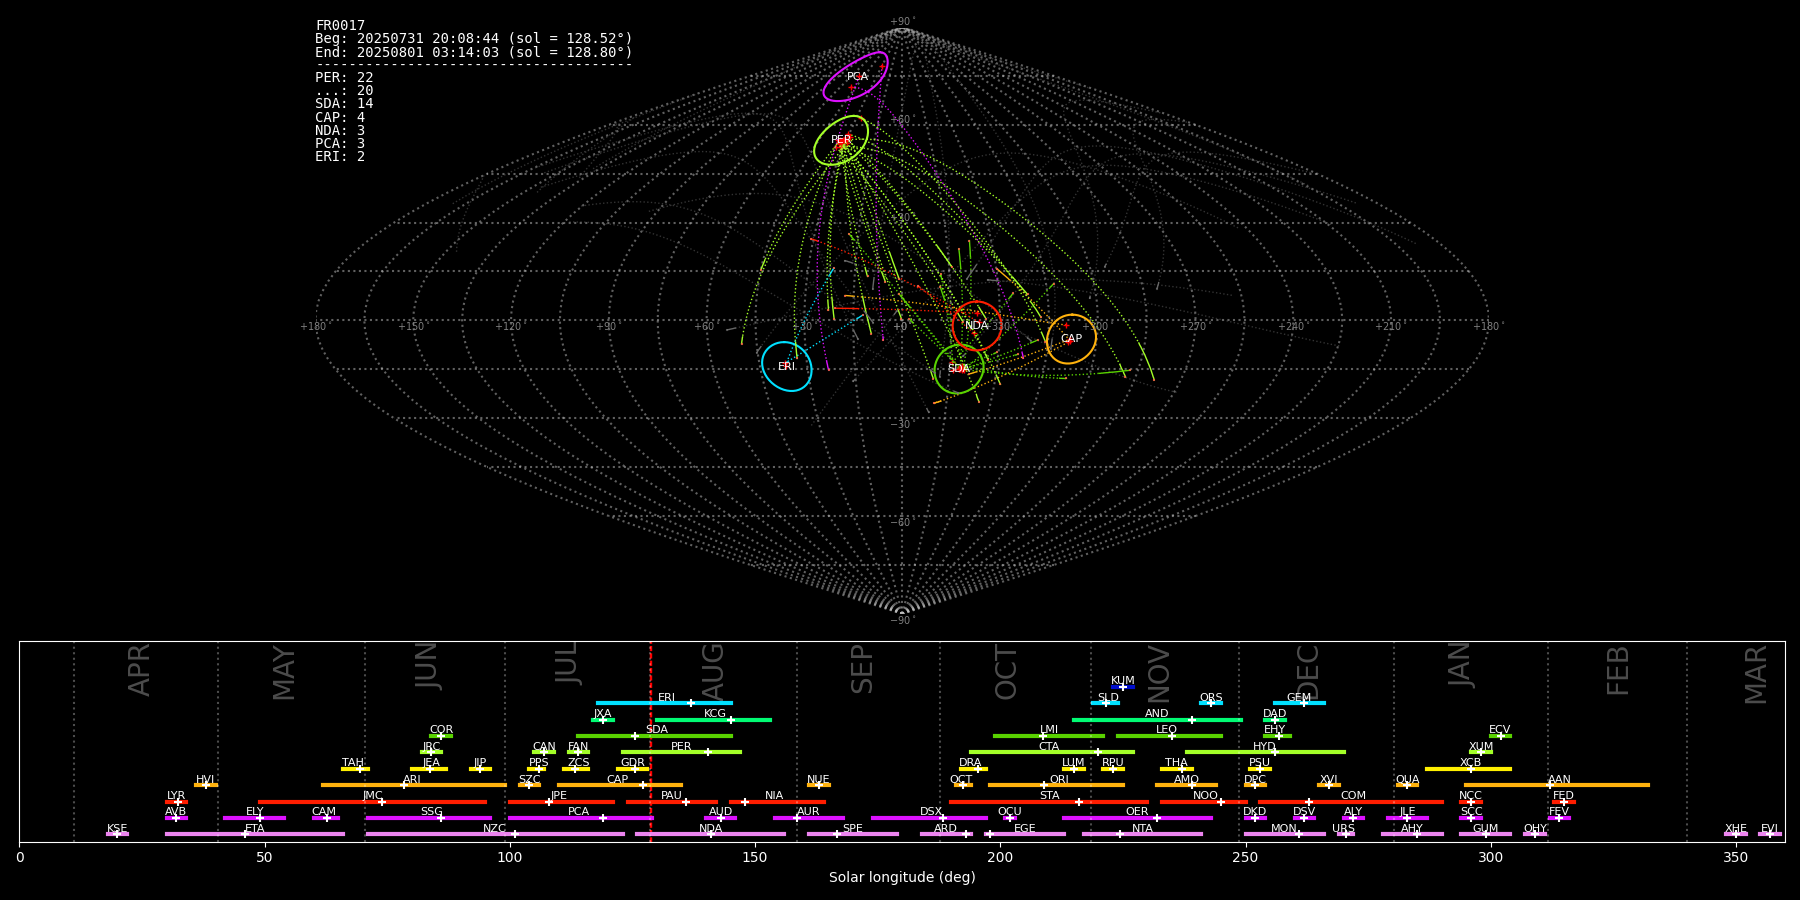Select the 'CAP: 4' count entry

point(340,117)
